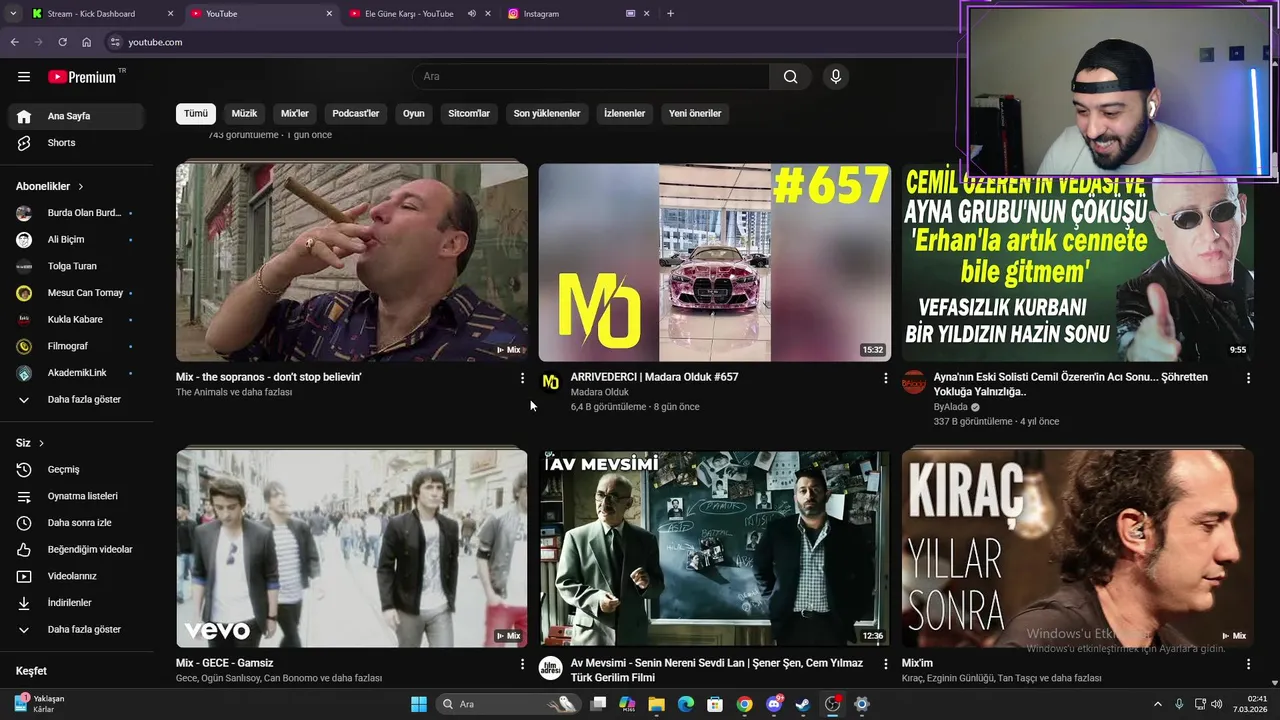The width and height of the screenshot is (1280, 720).
Task: Open Mix - the sopranos video title
Action: pos(268,377)
